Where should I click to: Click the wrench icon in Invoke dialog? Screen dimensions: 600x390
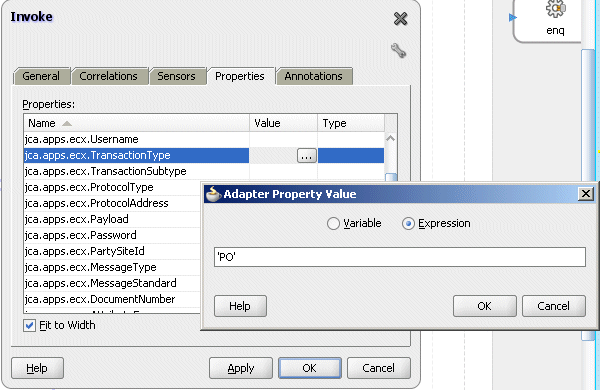[x=398, y=51]
